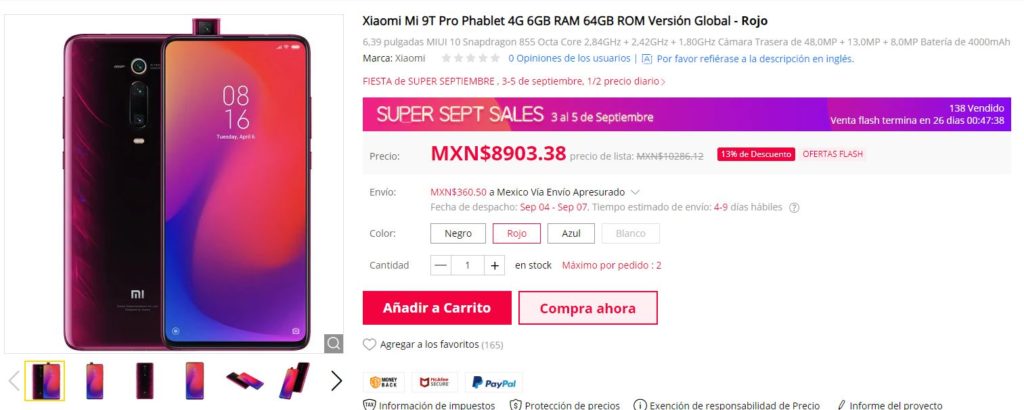The width and height of the screenshot is (1024, 410).
Task: Click the Money Back guarantee badge
Action: tap(384, 383)
